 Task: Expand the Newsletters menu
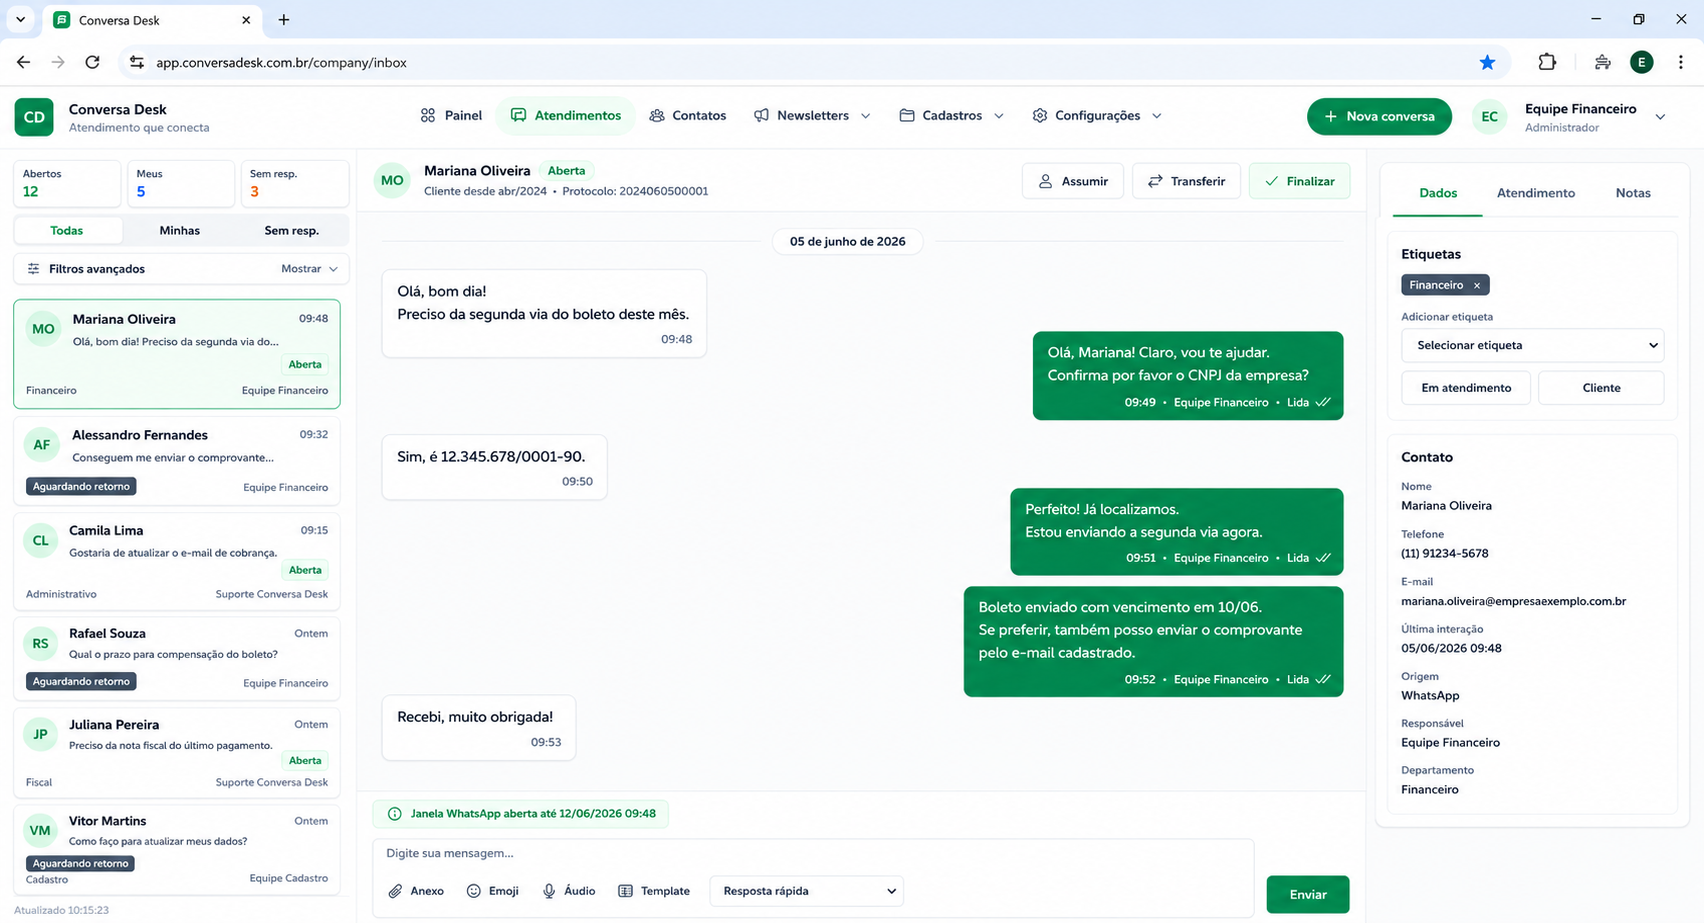click(812, 116)
